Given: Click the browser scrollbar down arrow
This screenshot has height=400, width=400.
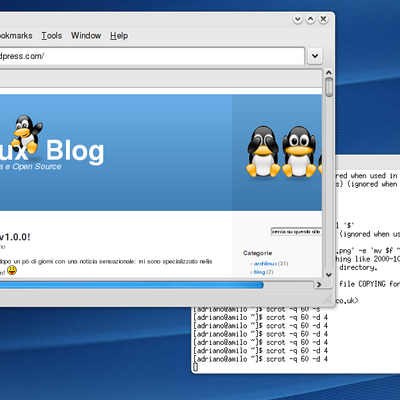Looking at the screenshot, I should pos(329,274).
